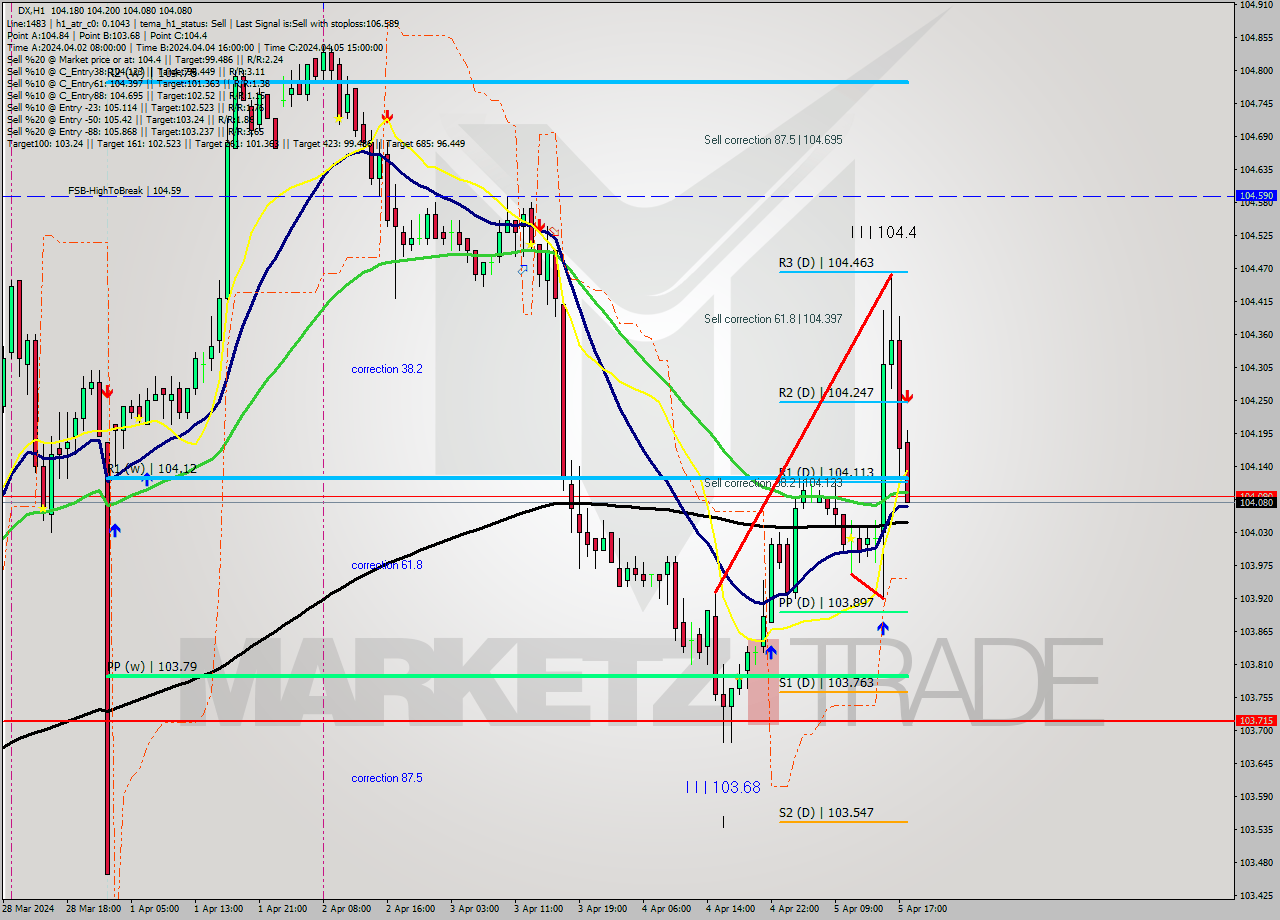The image size is (1280, 920).
Task: Click the 3 Apr 19:00 time axis label
Action: pyautogui.click(x=603, y=909)
